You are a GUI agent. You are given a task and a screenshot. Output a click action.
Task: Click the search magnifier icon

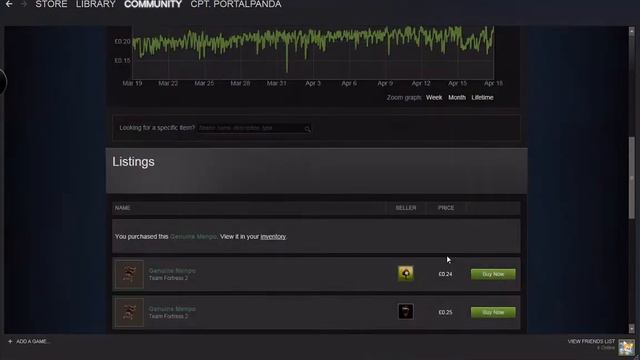[307, 129]
